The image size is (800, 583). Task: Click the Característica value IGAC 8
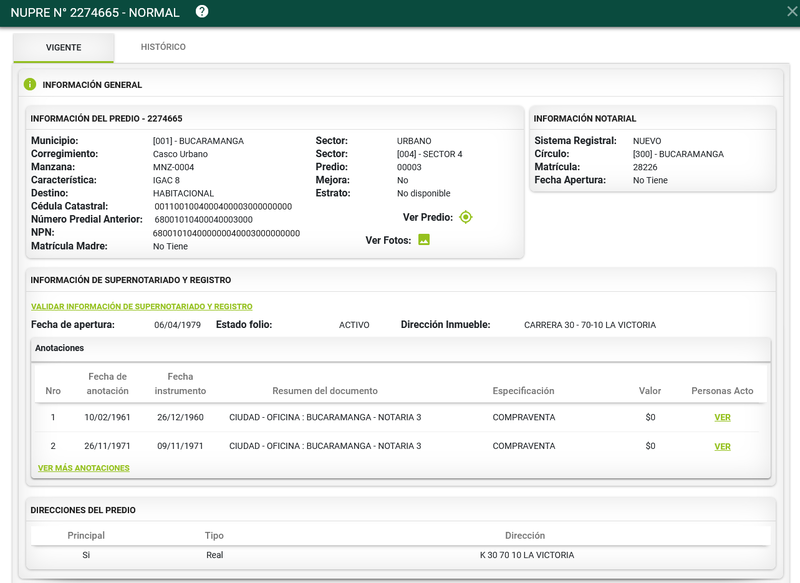[166, 180]
